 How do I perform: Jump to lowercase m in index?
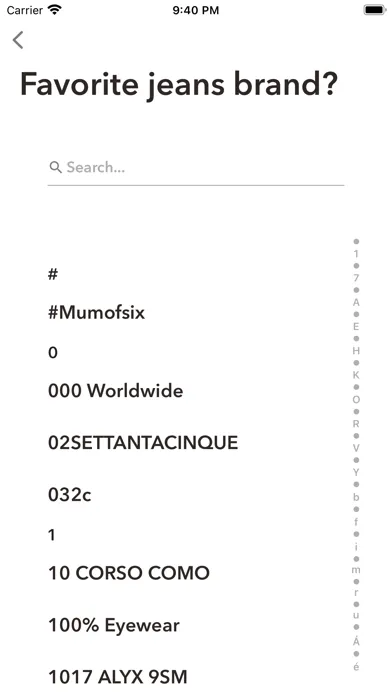tap(356, 569)
